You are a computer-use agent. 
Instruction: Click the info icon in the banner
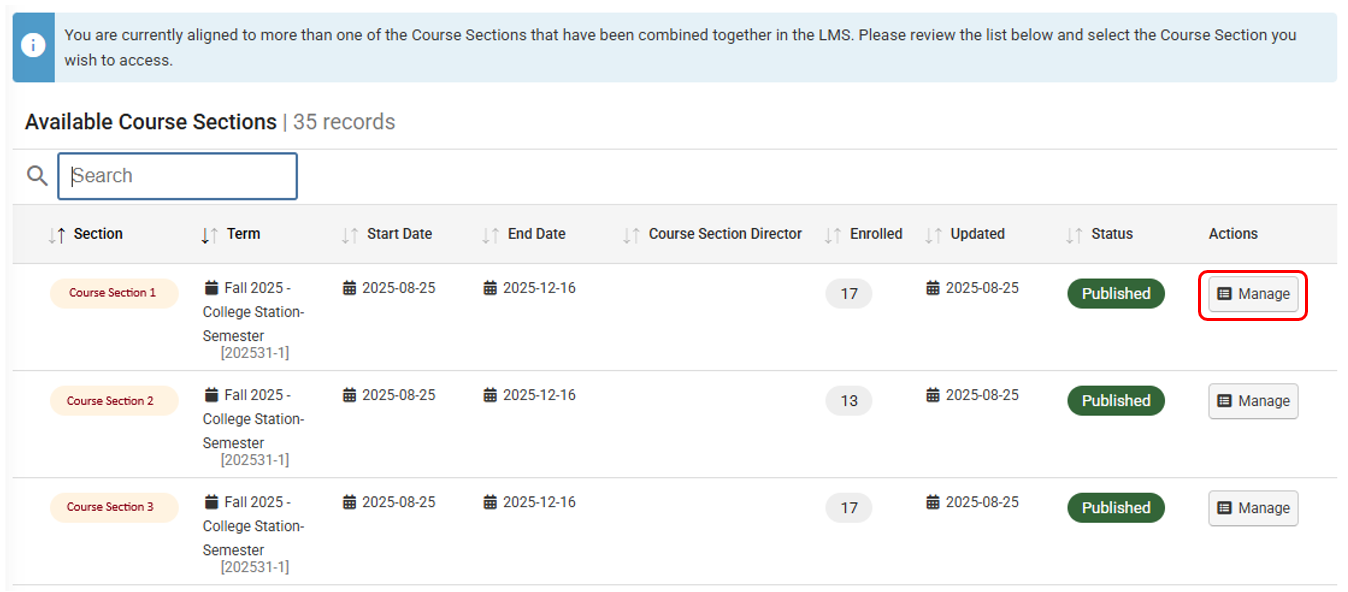(x=34, y=47)
